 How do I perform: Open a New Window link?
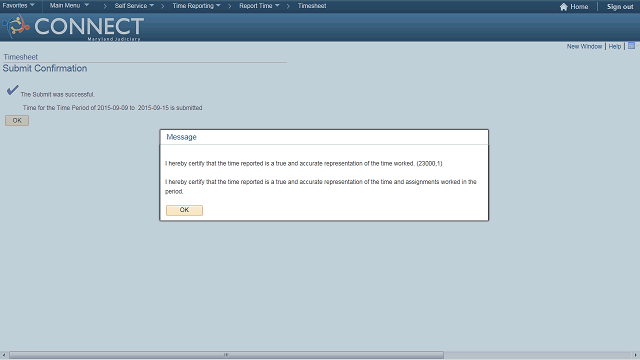(584, 47)
